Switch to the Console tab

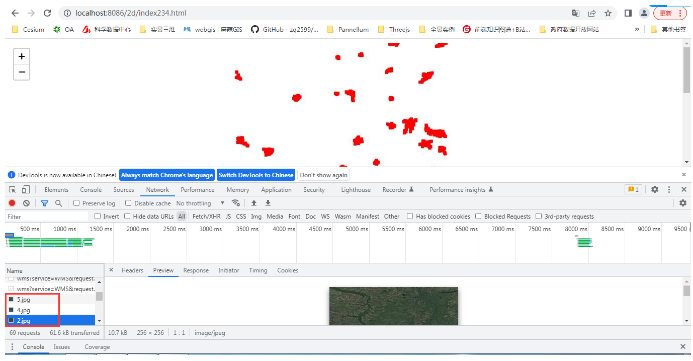click(x=91, y=190)
